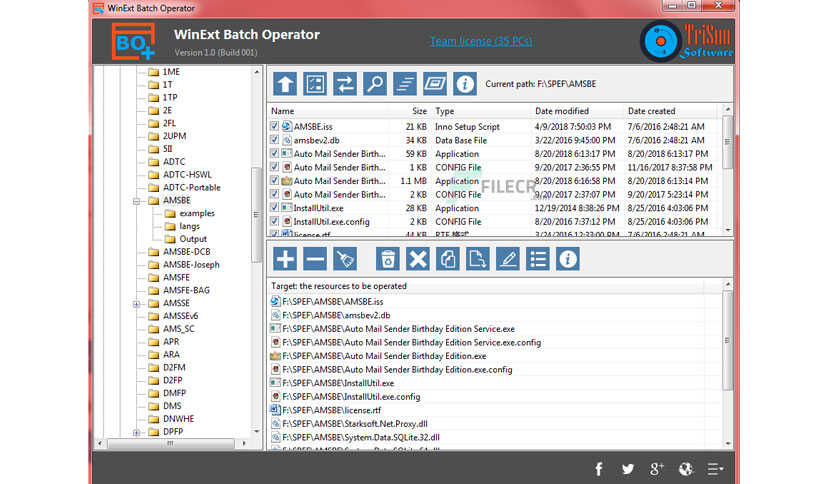
Task: Click the move file icon
Action: [x=477, y=259]
